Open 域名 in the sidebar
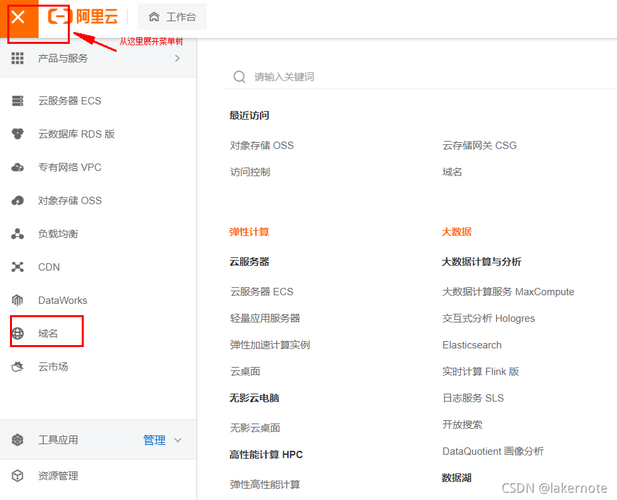Screen dimensions: 617x500 [x=48, y=333]
